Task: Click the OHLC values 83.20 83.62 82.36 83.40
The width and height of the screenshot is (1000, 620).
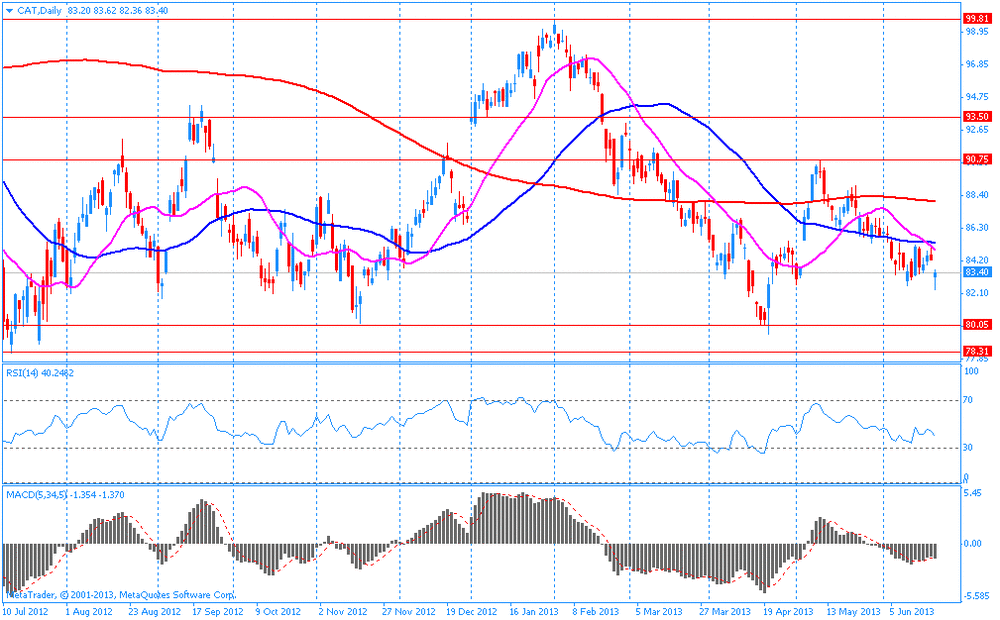Action: click(x=117, y=11)
